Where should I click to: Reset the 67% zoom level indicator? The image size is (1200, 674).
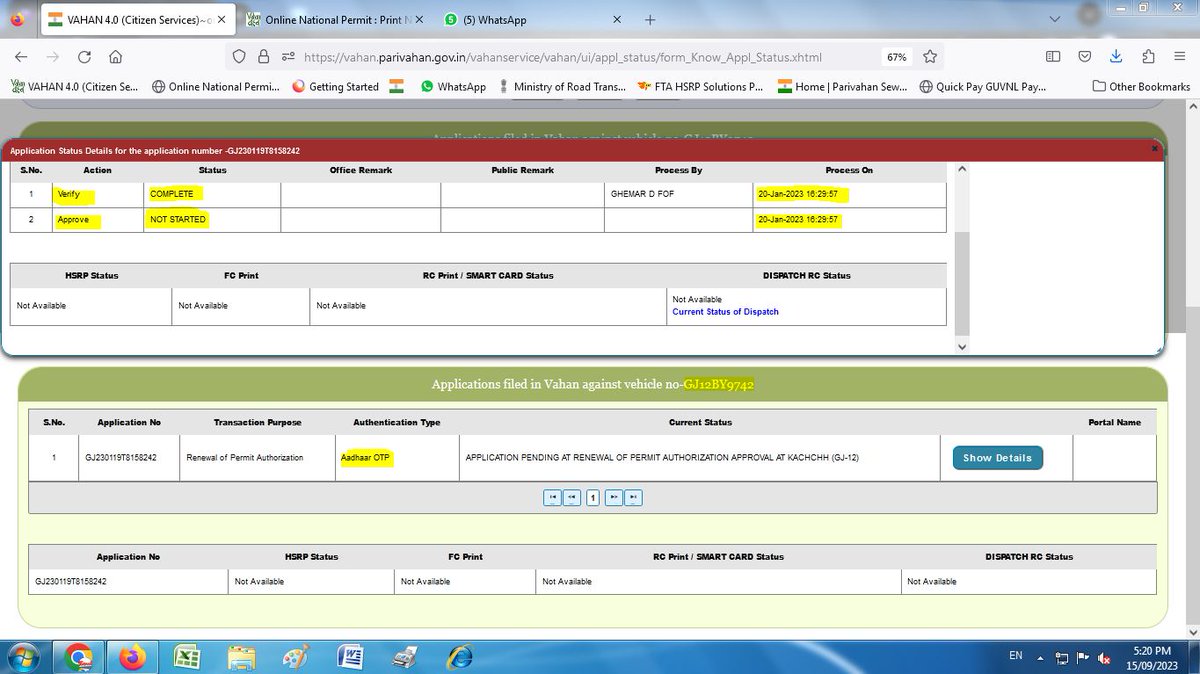coord(896,57)
